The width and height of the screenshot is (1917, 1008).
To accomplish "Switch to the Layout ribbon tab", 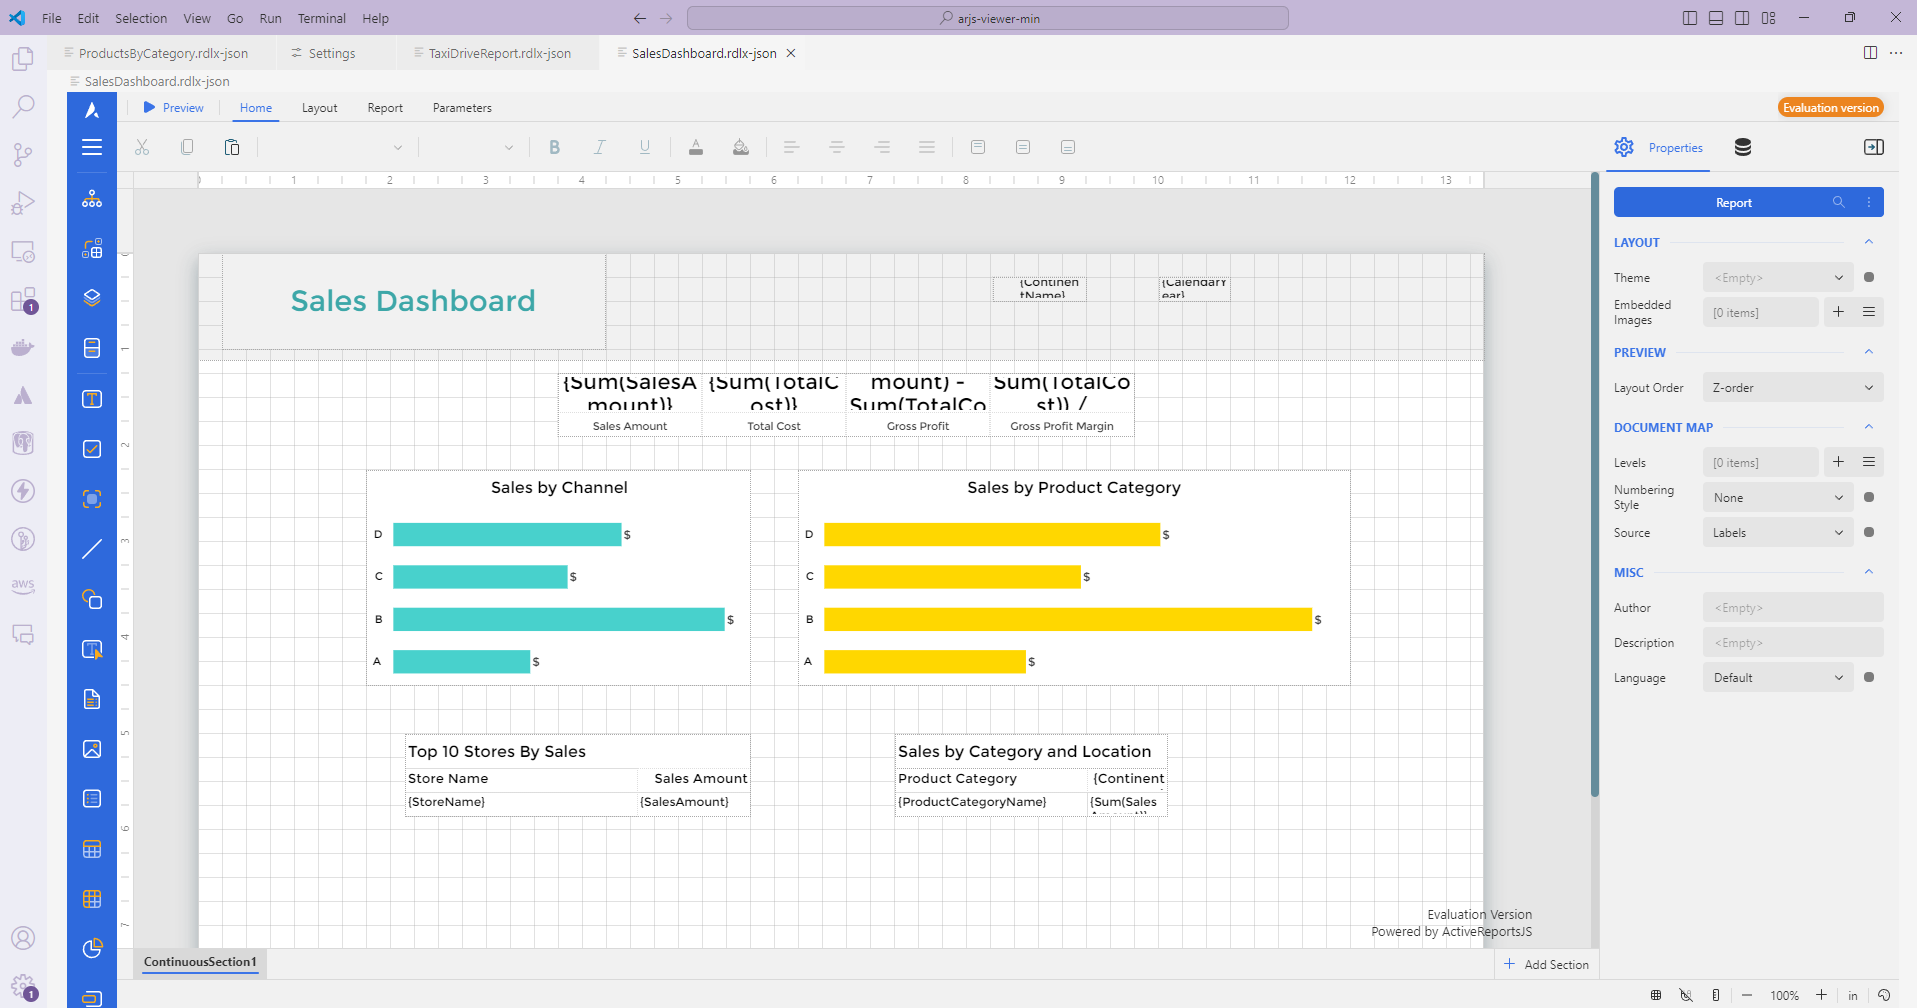I will click(319, 108).
